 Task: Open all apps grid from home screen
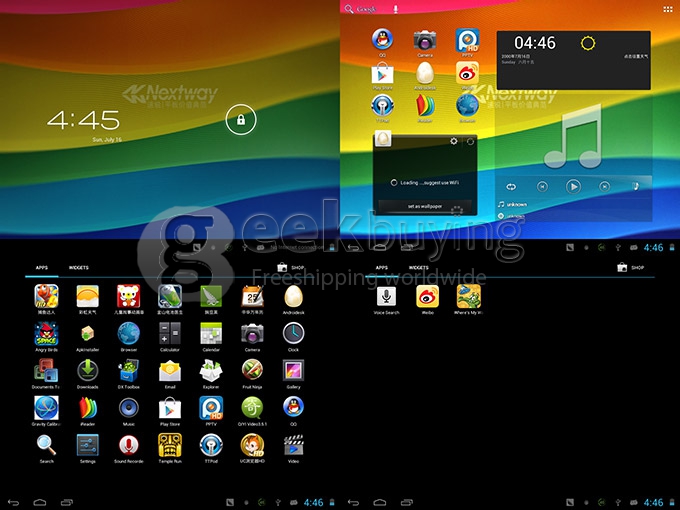click(x=668, y=8)
